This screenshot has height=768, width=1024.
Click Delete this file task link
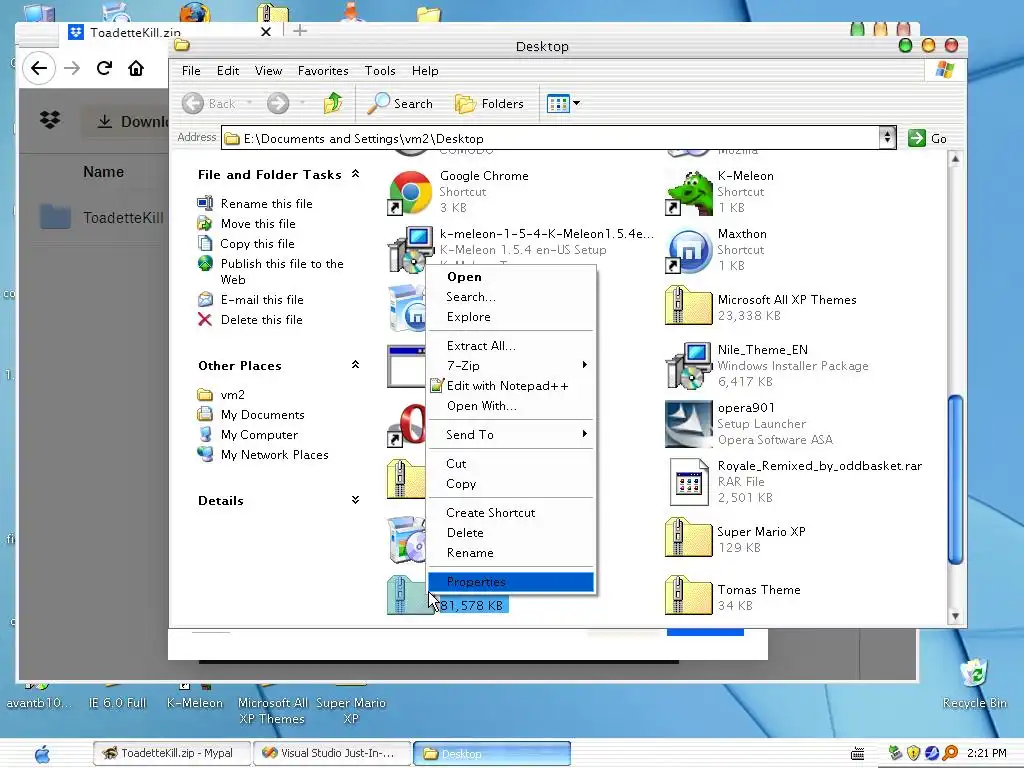[x=261, y=320]
